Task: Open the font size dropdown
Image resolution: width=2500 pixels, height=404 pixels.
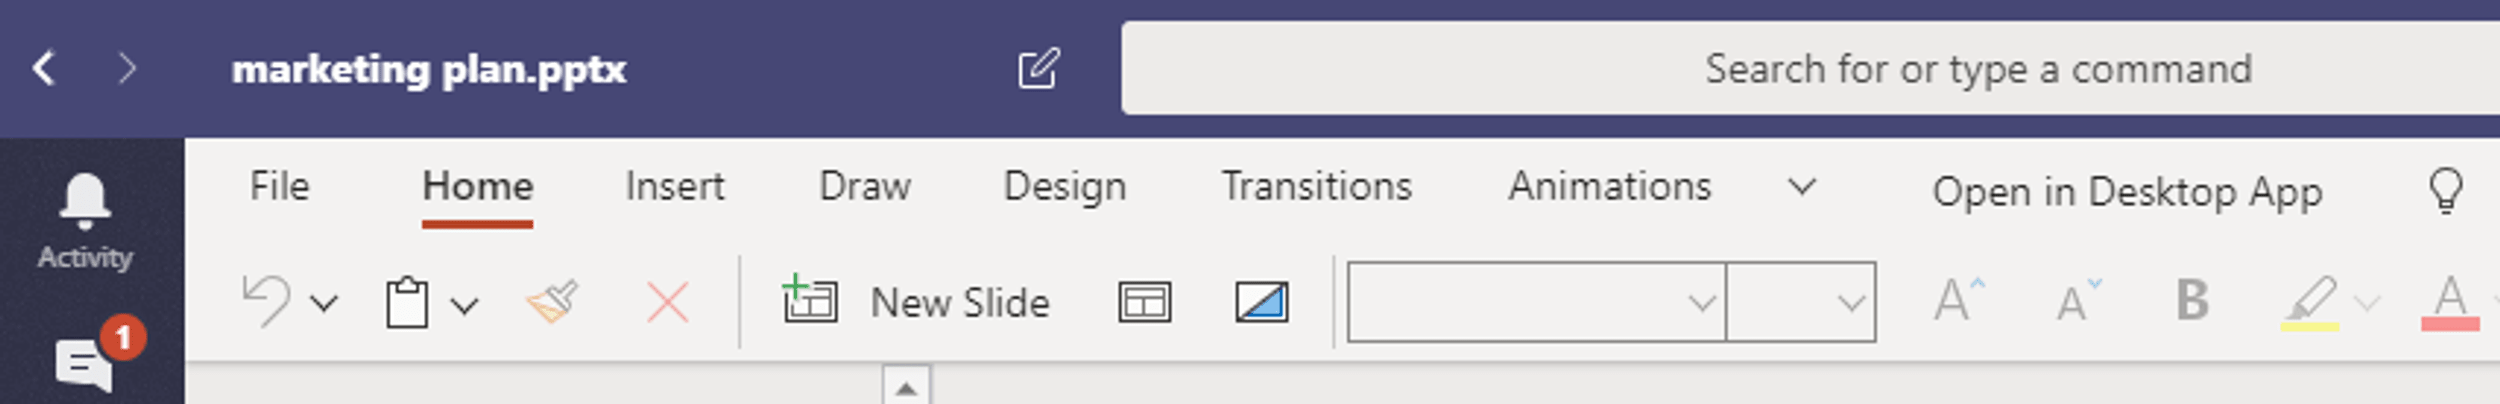Action: [1801, 302]
